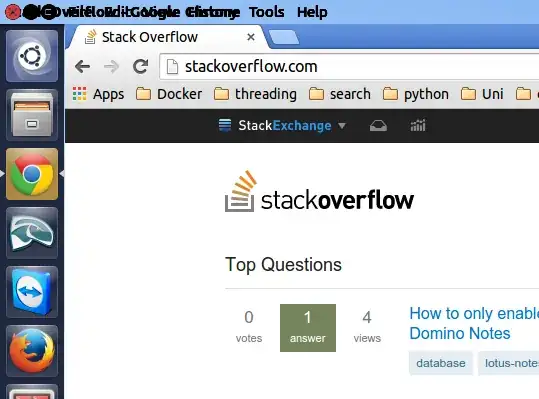Open the python bookmarks folder
539x399 pixels.
tap(416, 94)
